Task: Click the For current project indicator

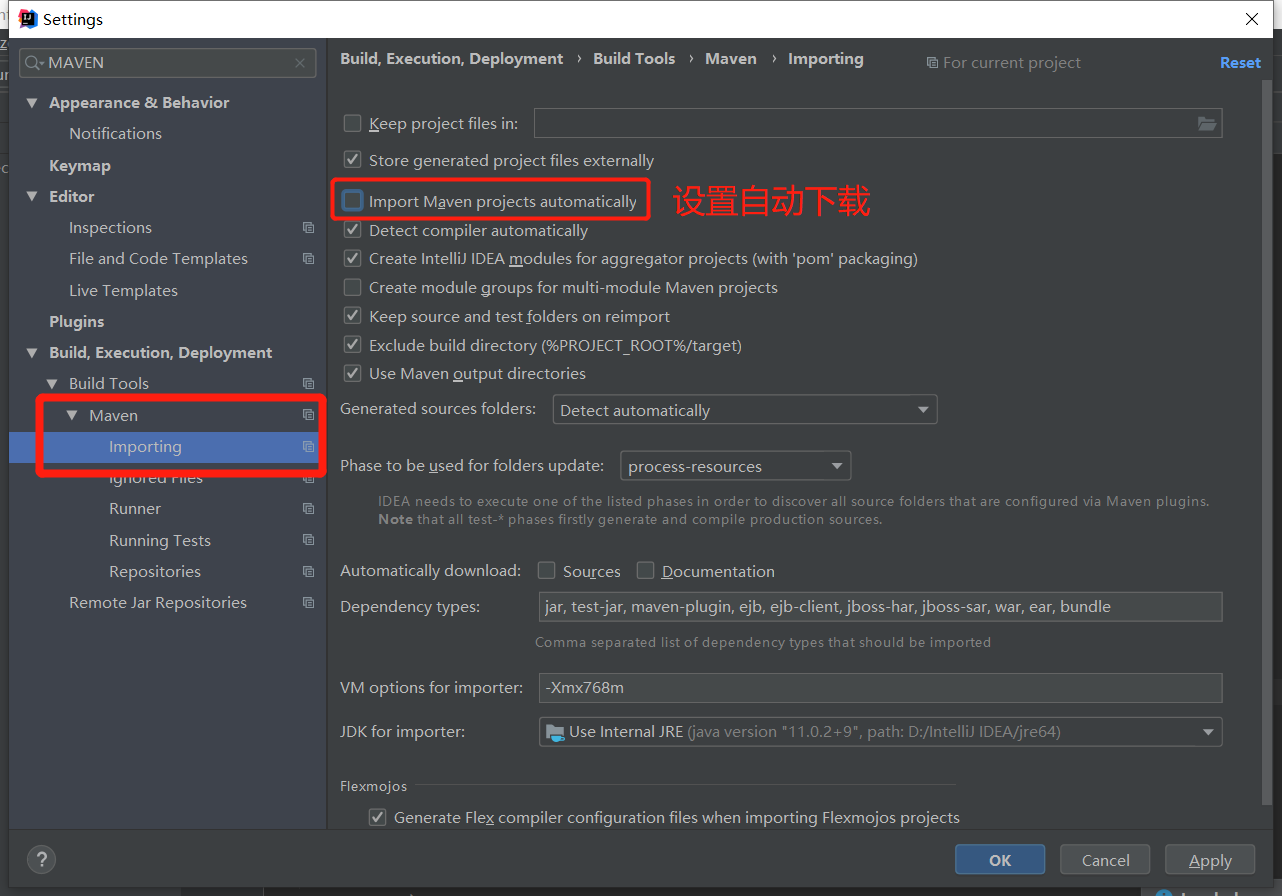Action: pyautogui.click(x=1003, y=63)
